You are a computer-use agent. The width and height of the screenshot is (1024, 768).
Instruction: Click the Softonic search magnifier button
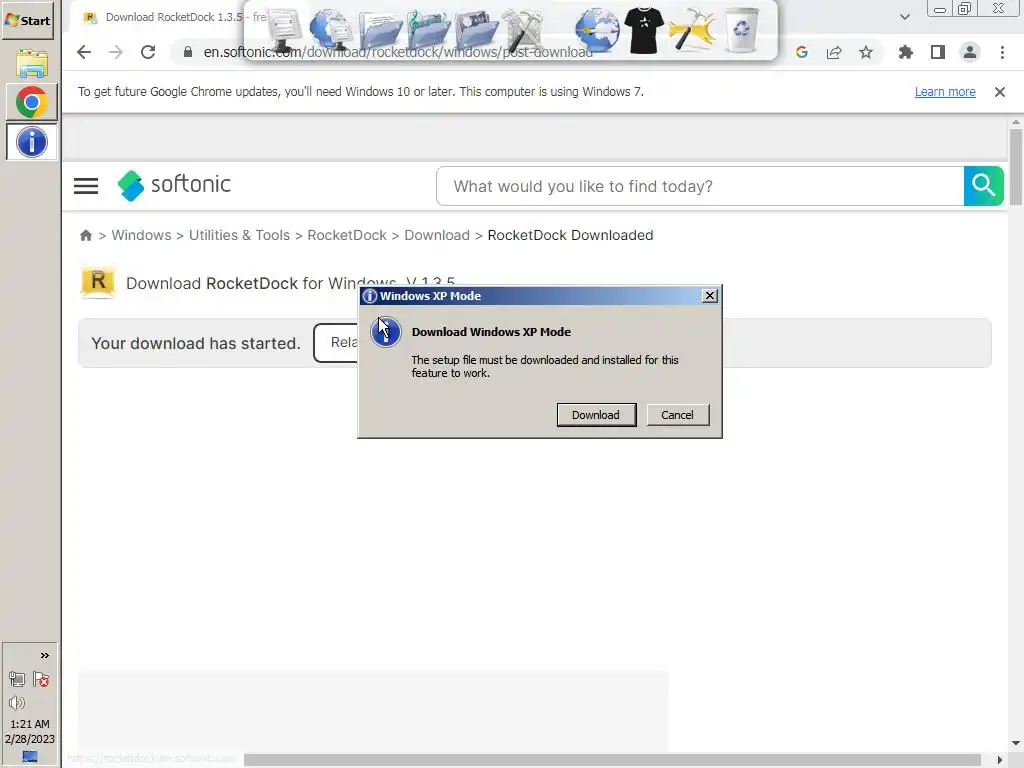click(984, 186)
